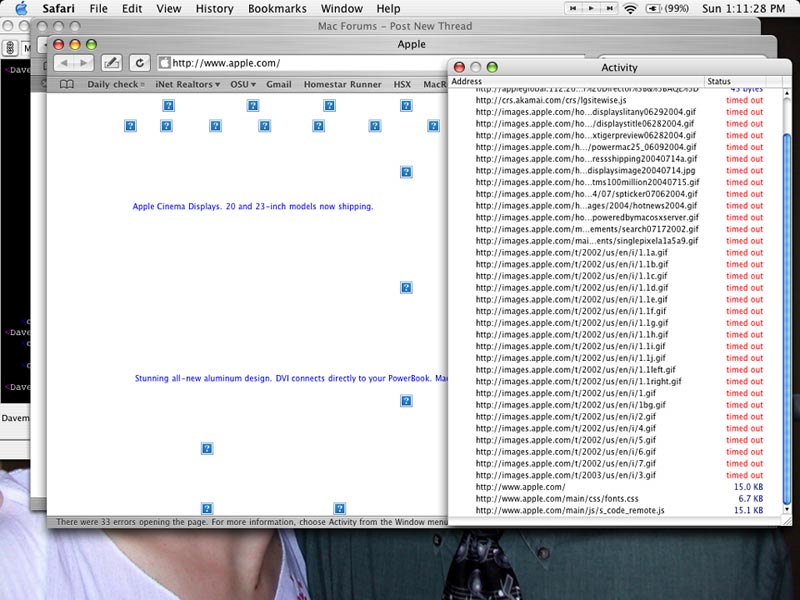Open the File menu

tap(98, 9)
